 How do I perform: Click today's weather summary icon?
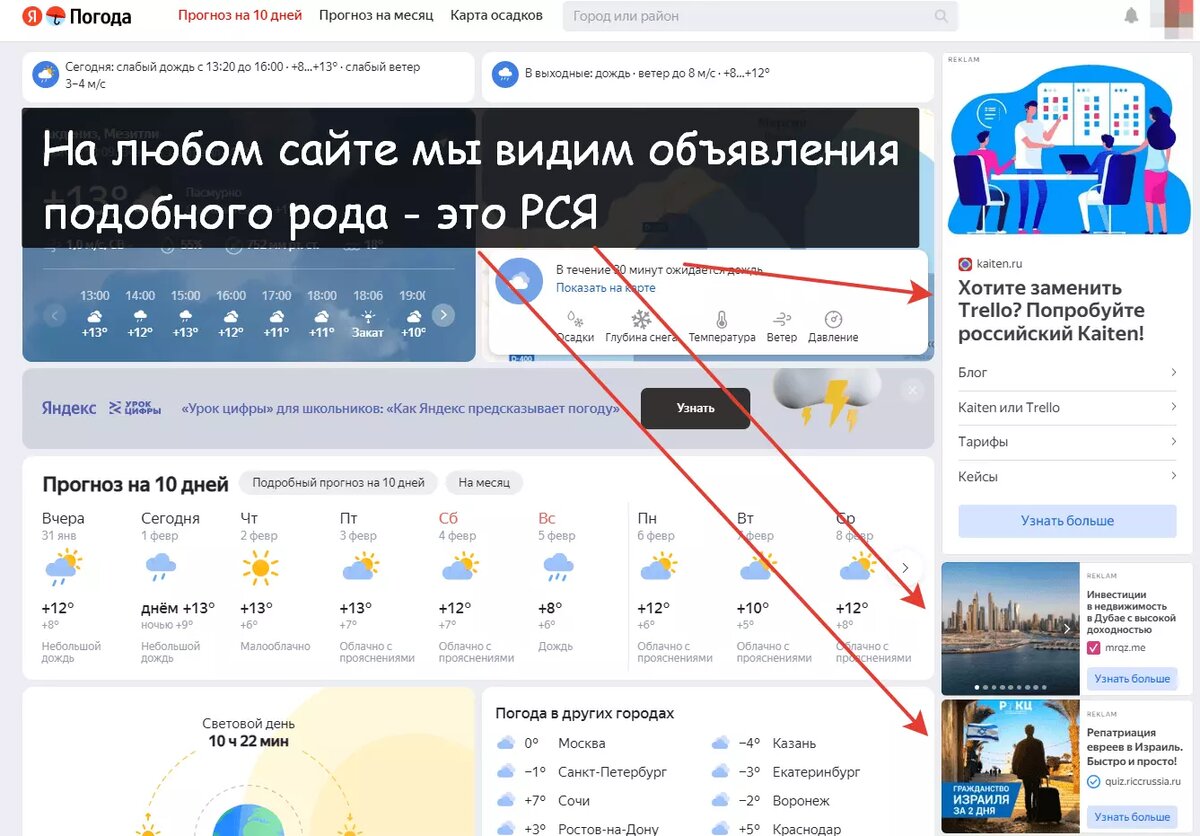[46, 75]
